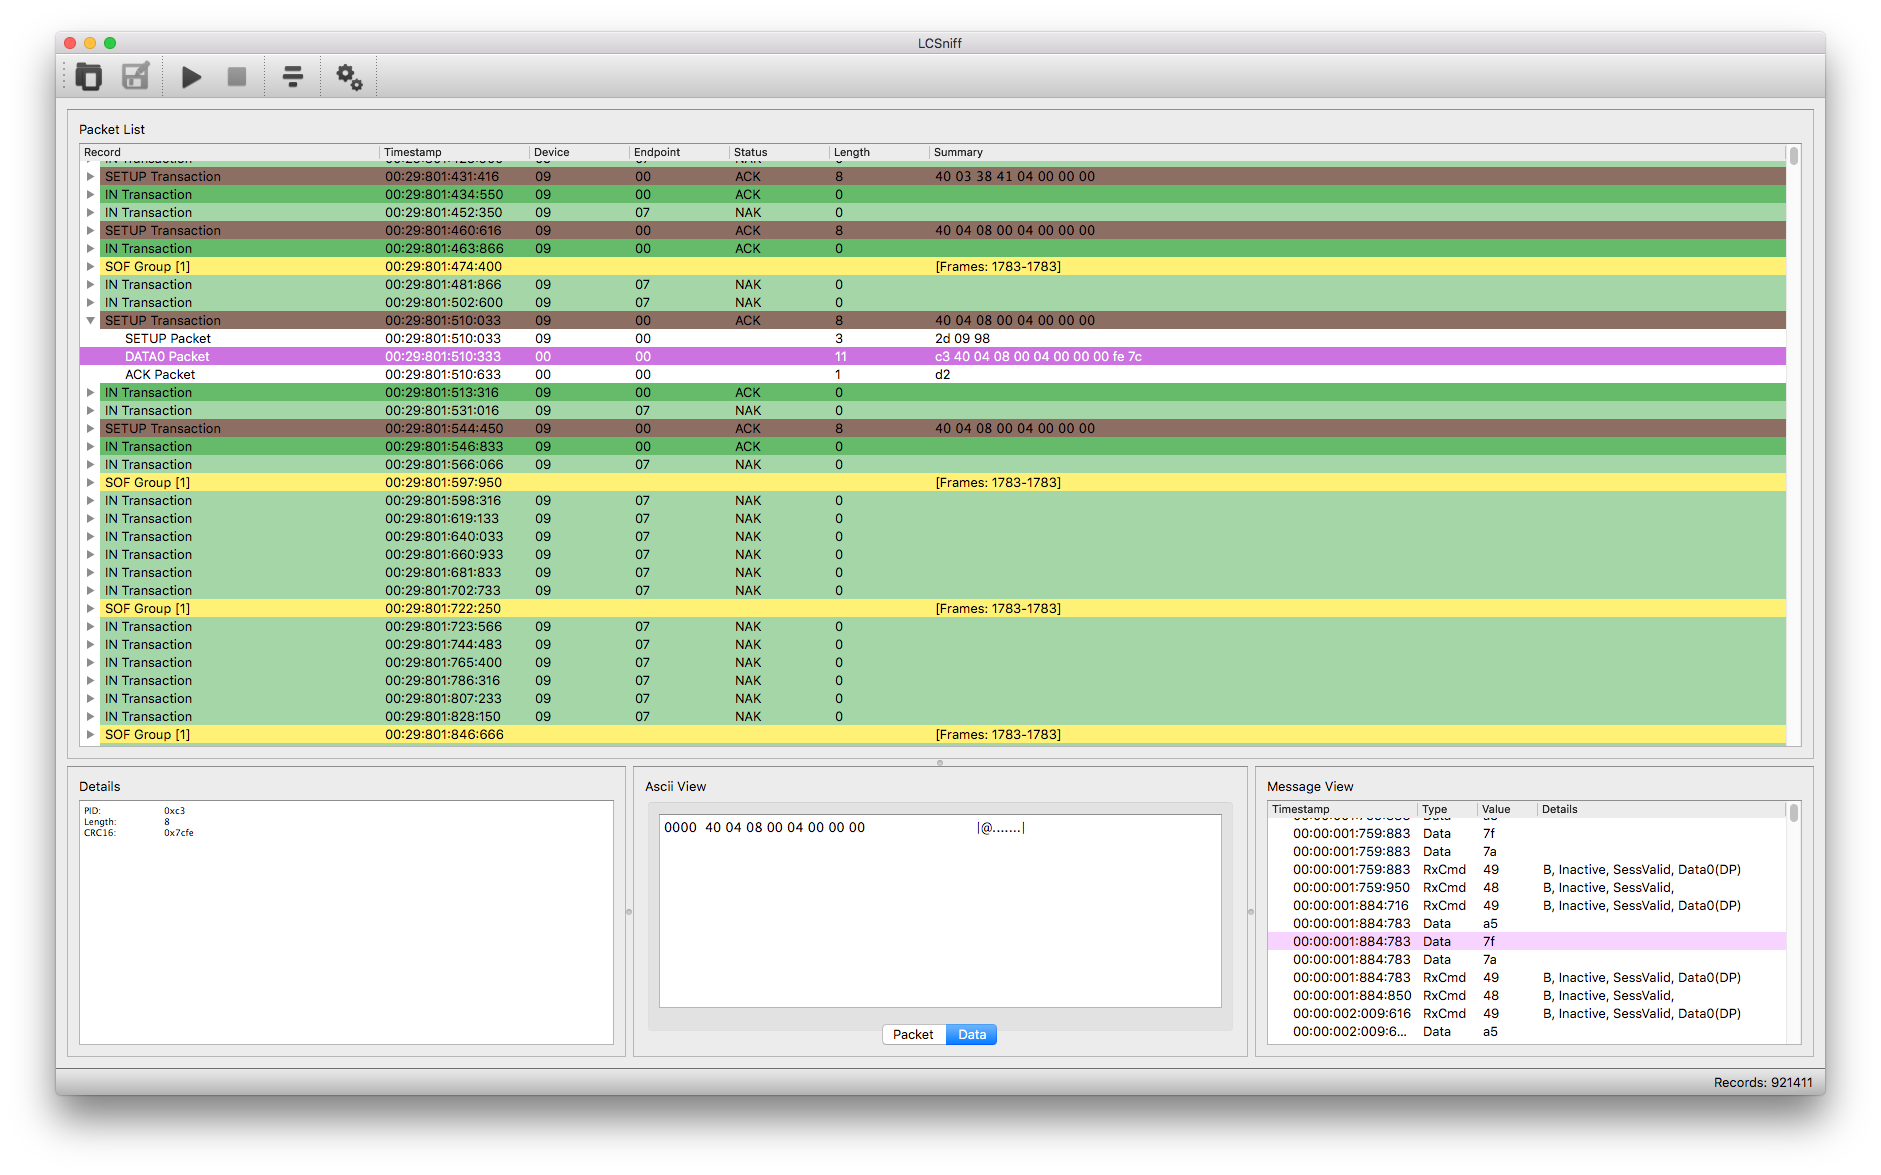Stop capture with the stop button
Viewport: 1881px width, 1175px height.
click(237, 76)
